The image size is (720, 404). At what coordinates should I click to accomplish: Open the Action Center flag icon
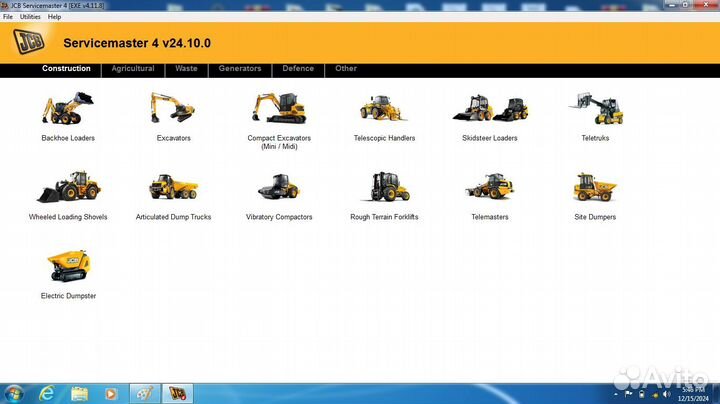(x=629, y=394)
